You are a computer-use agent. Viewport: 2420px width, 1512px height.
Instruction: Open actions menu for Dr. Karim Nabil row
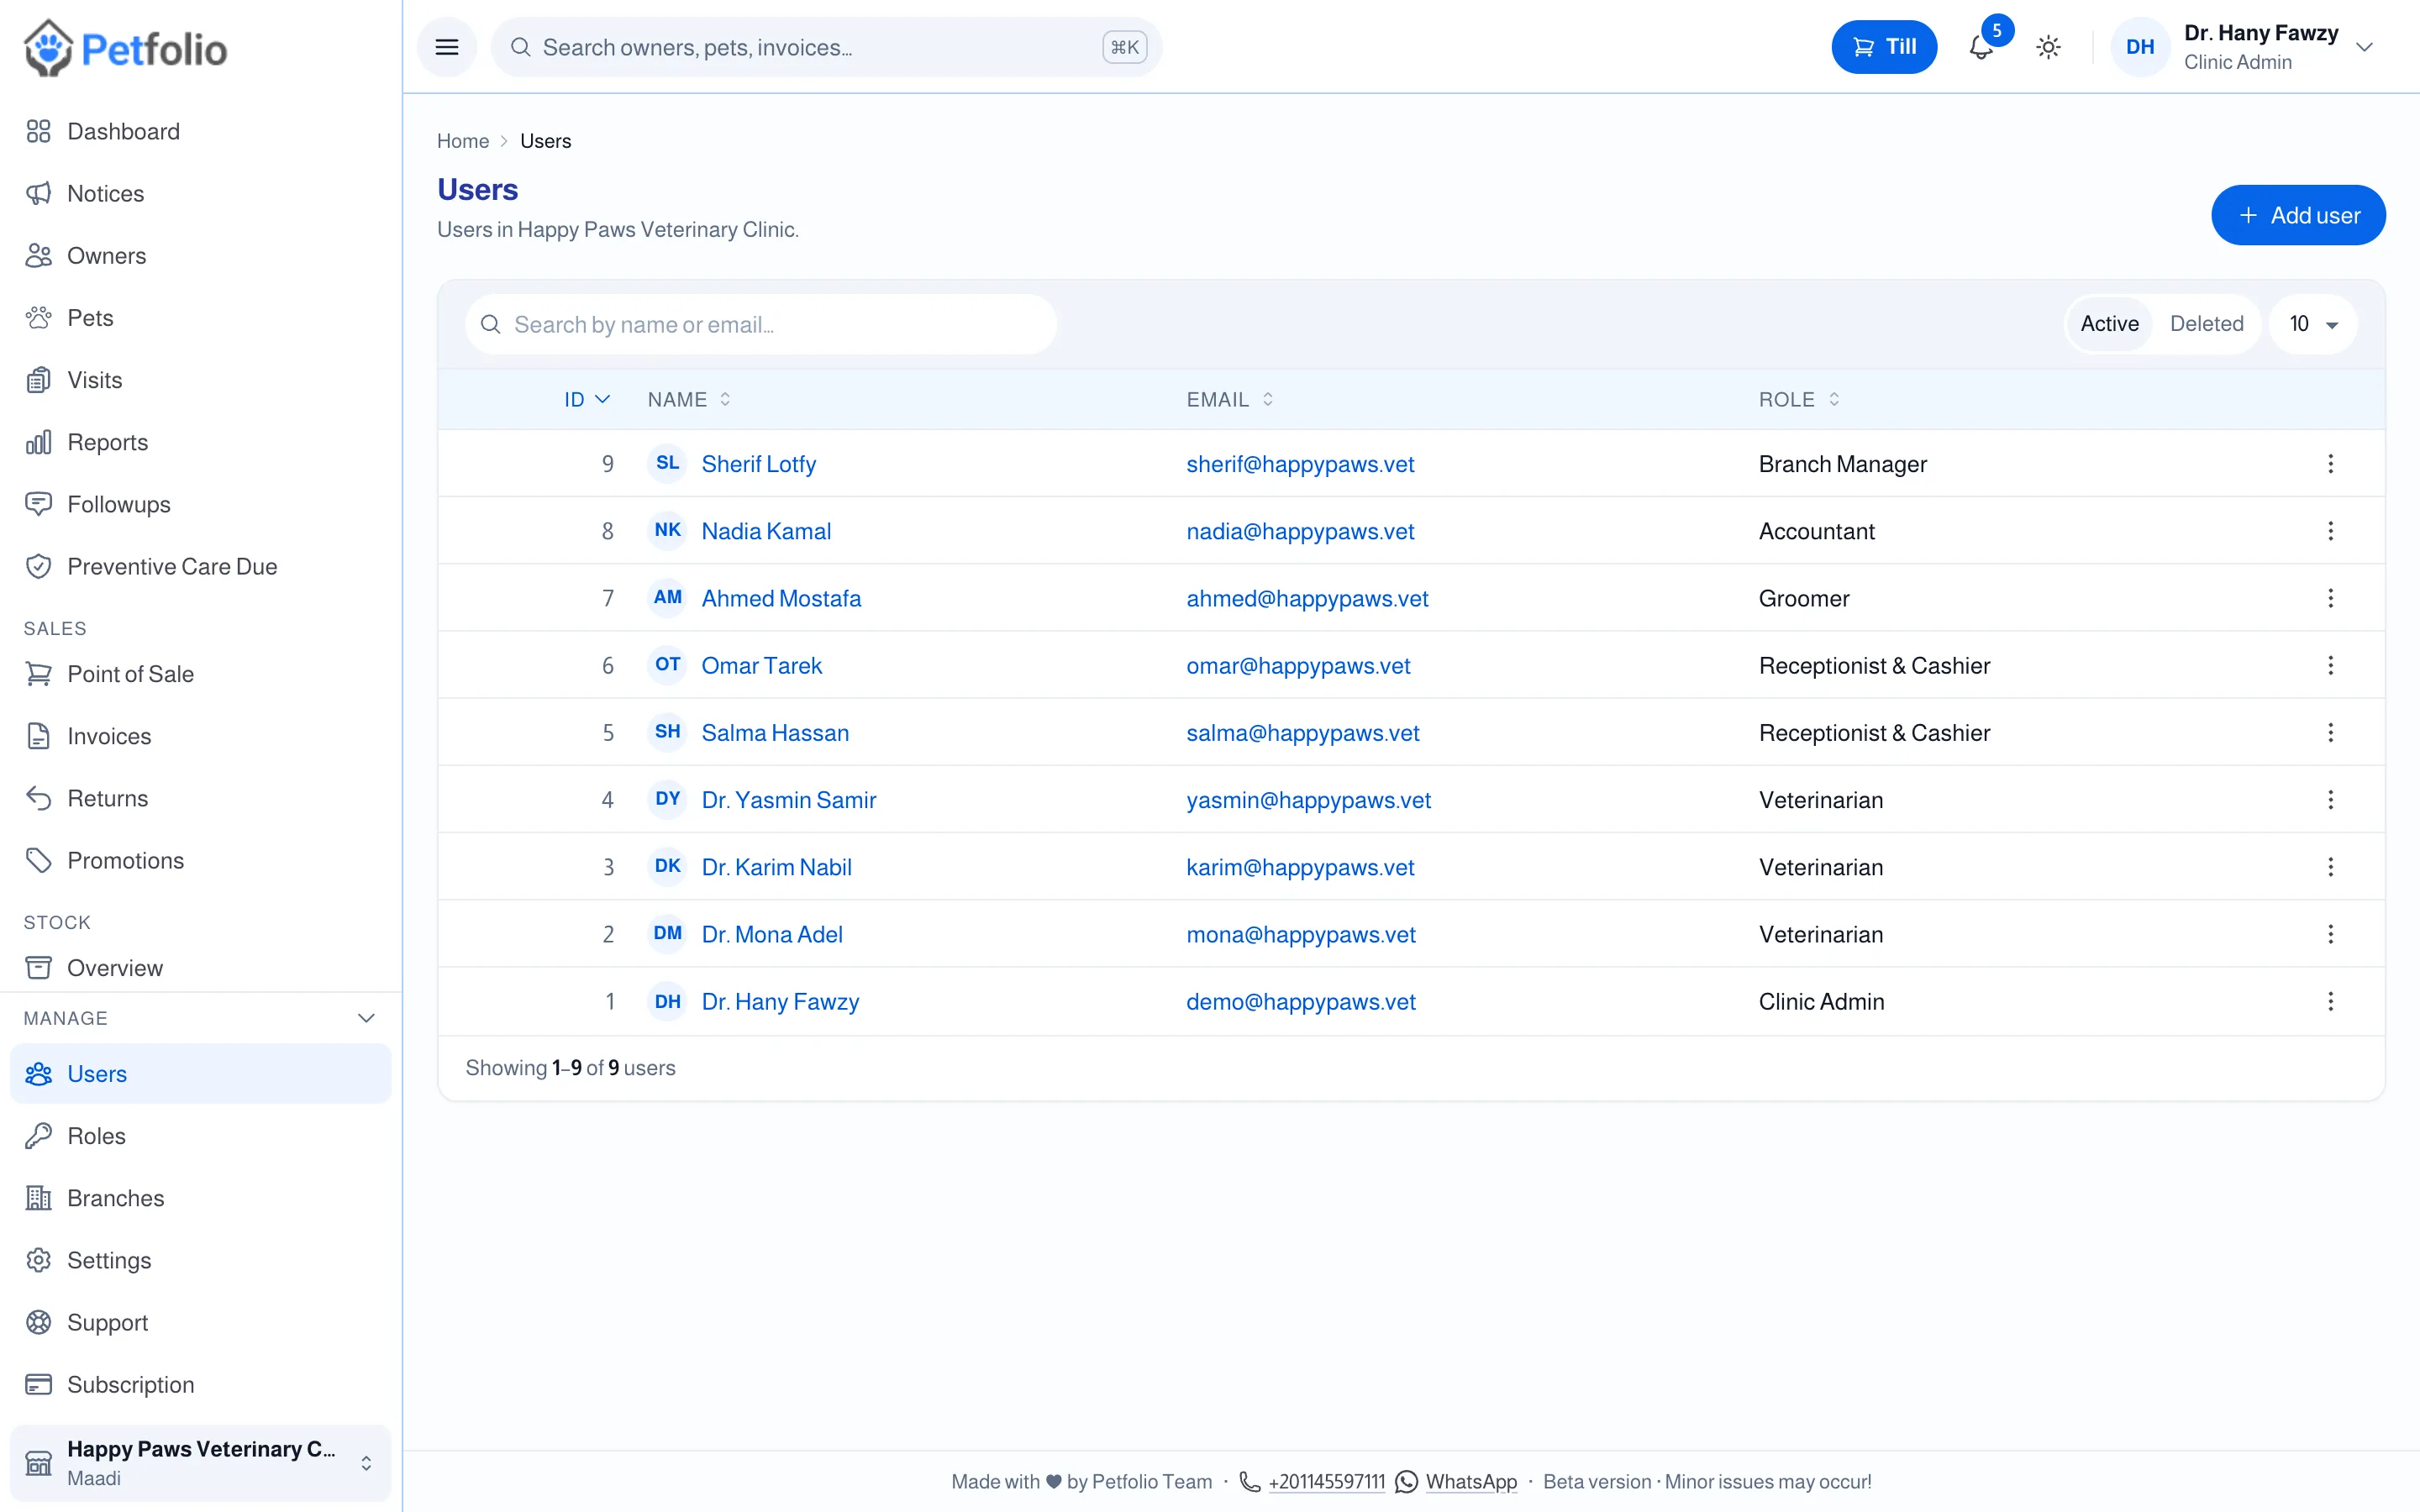coord(2331,867)
